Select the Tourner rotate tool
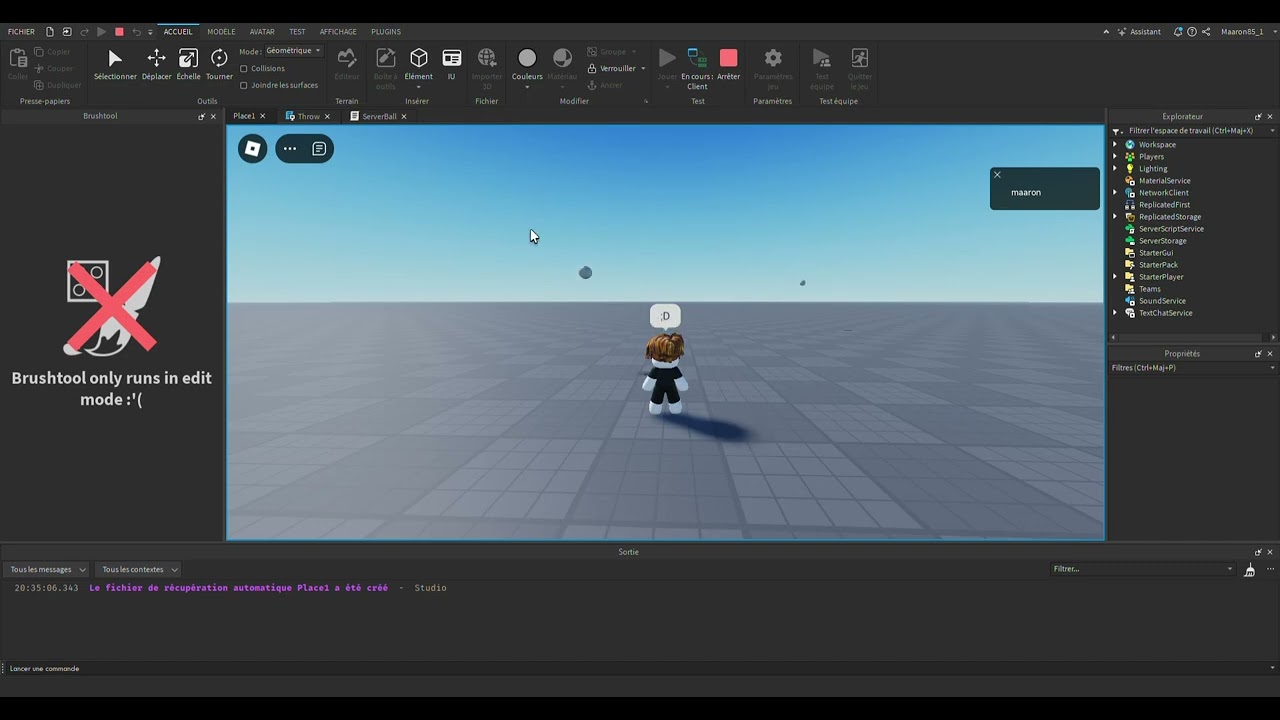1280x720 pixels. coord(219,64)
